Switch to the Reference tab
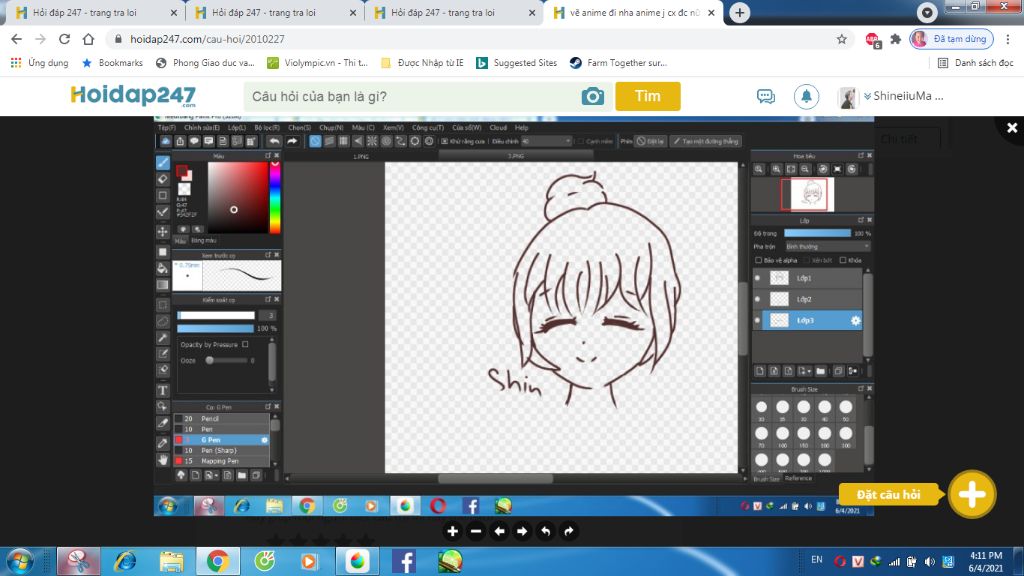The image size is (1024, 576). click(798, 479)
